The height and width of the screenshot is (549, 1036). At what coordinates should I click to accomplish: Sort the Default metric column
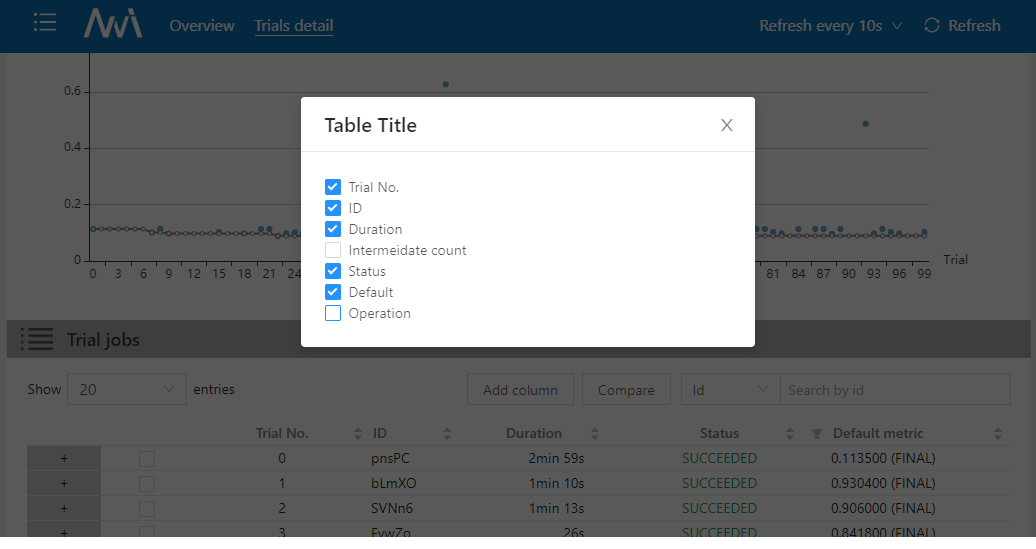[x=997, y=434]
